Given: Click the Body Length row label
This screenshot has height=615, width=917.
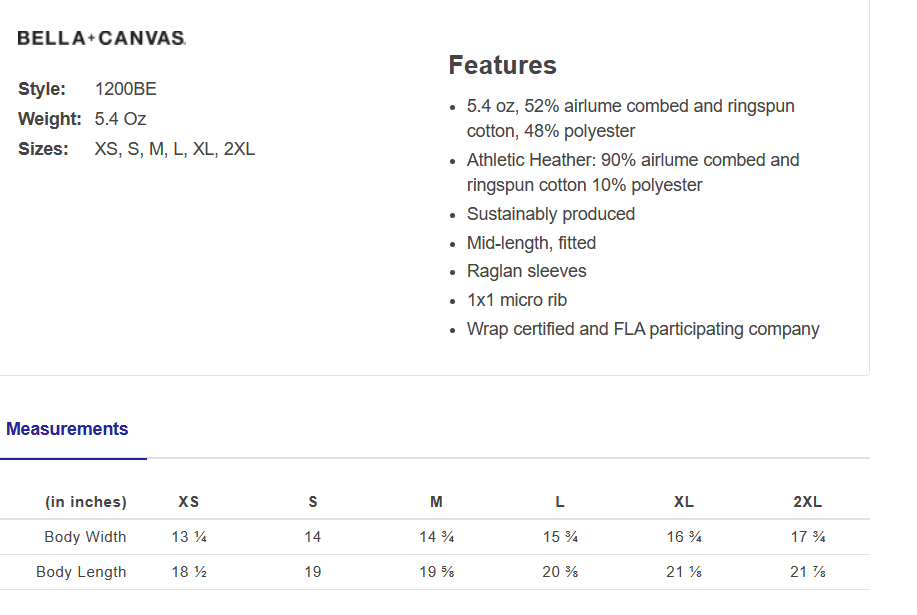Looking at the screenshot, I should (81, 572).
